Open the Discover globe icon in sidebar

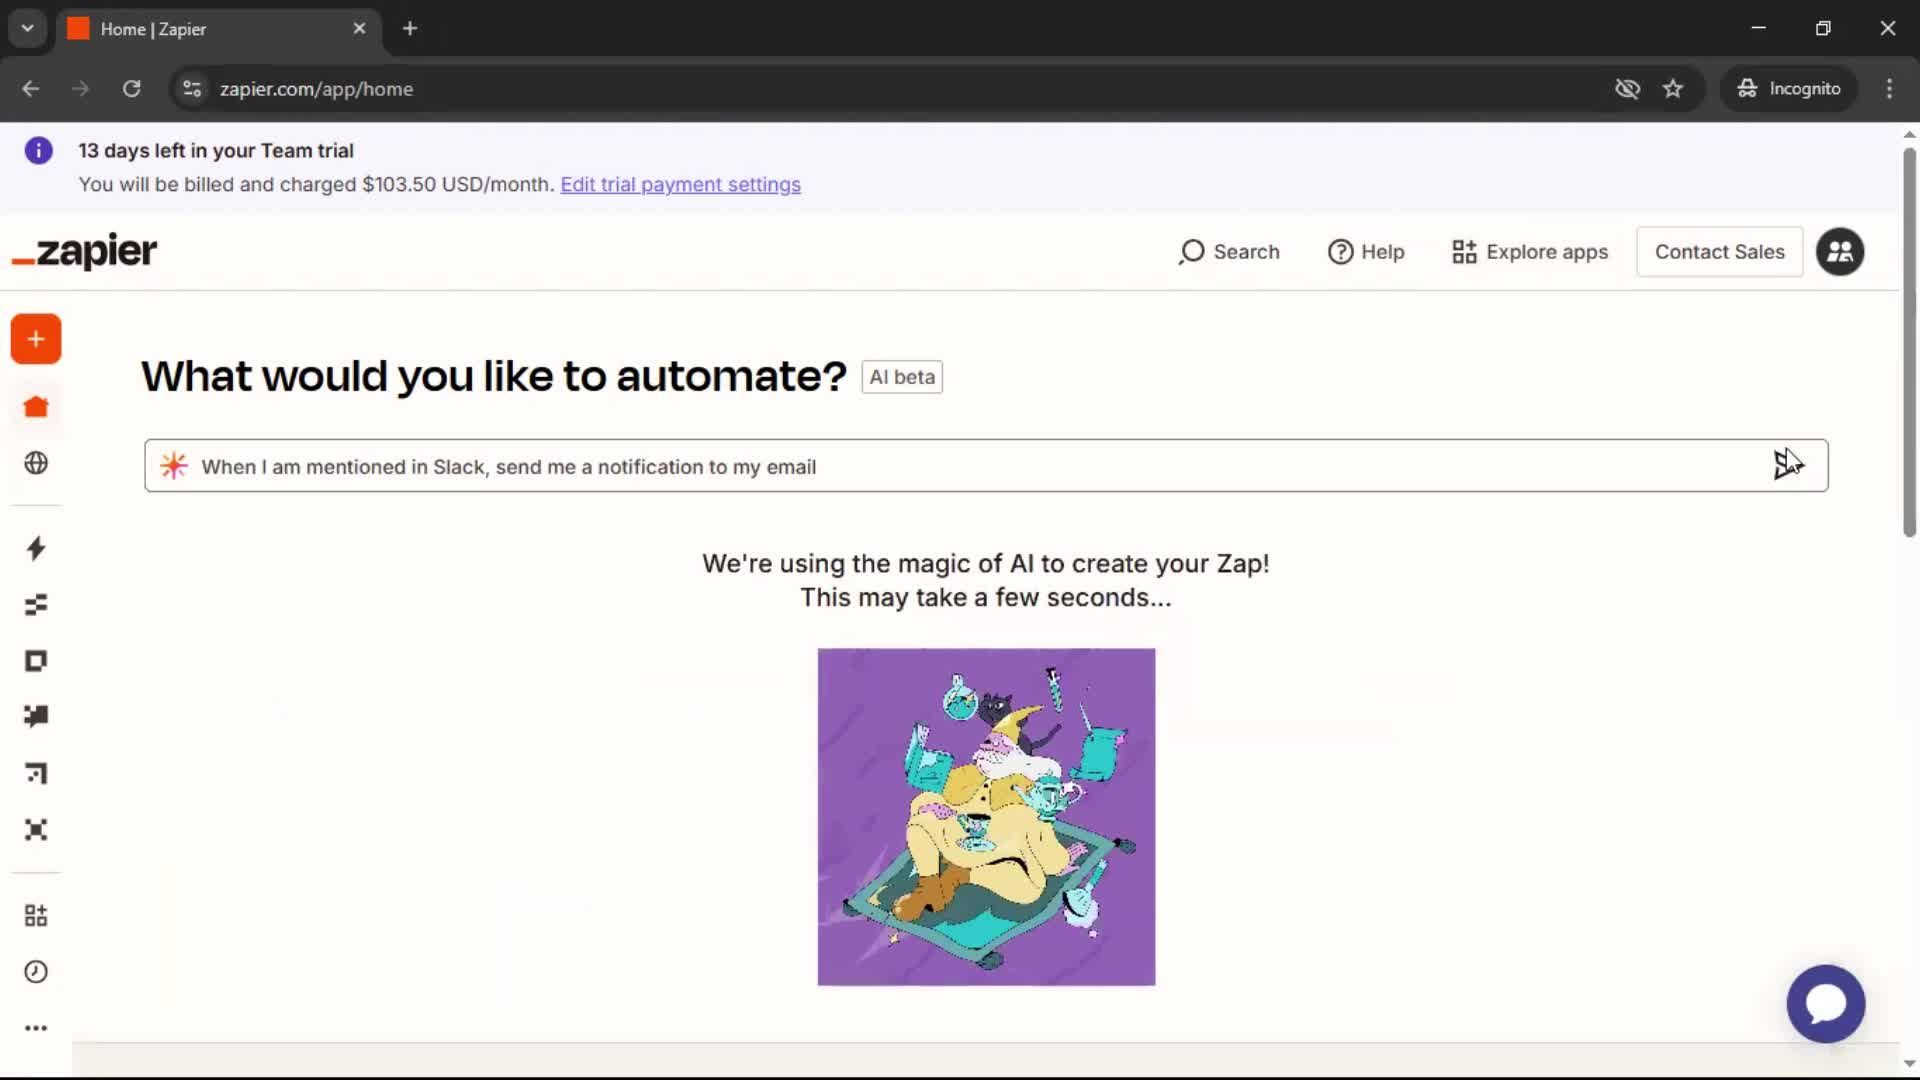[x=36, y=463]
